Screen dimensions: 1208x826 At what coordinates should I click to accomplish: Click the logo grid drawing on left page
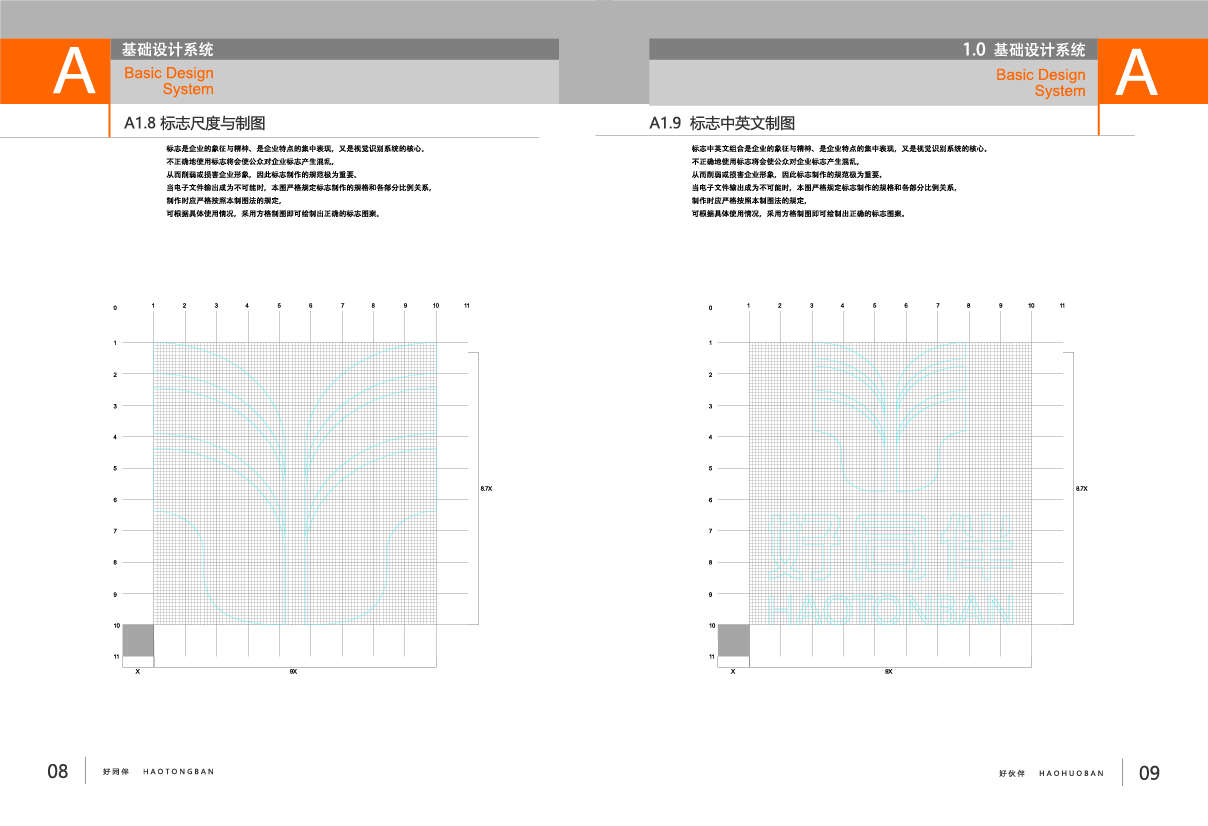coord(295,483)
